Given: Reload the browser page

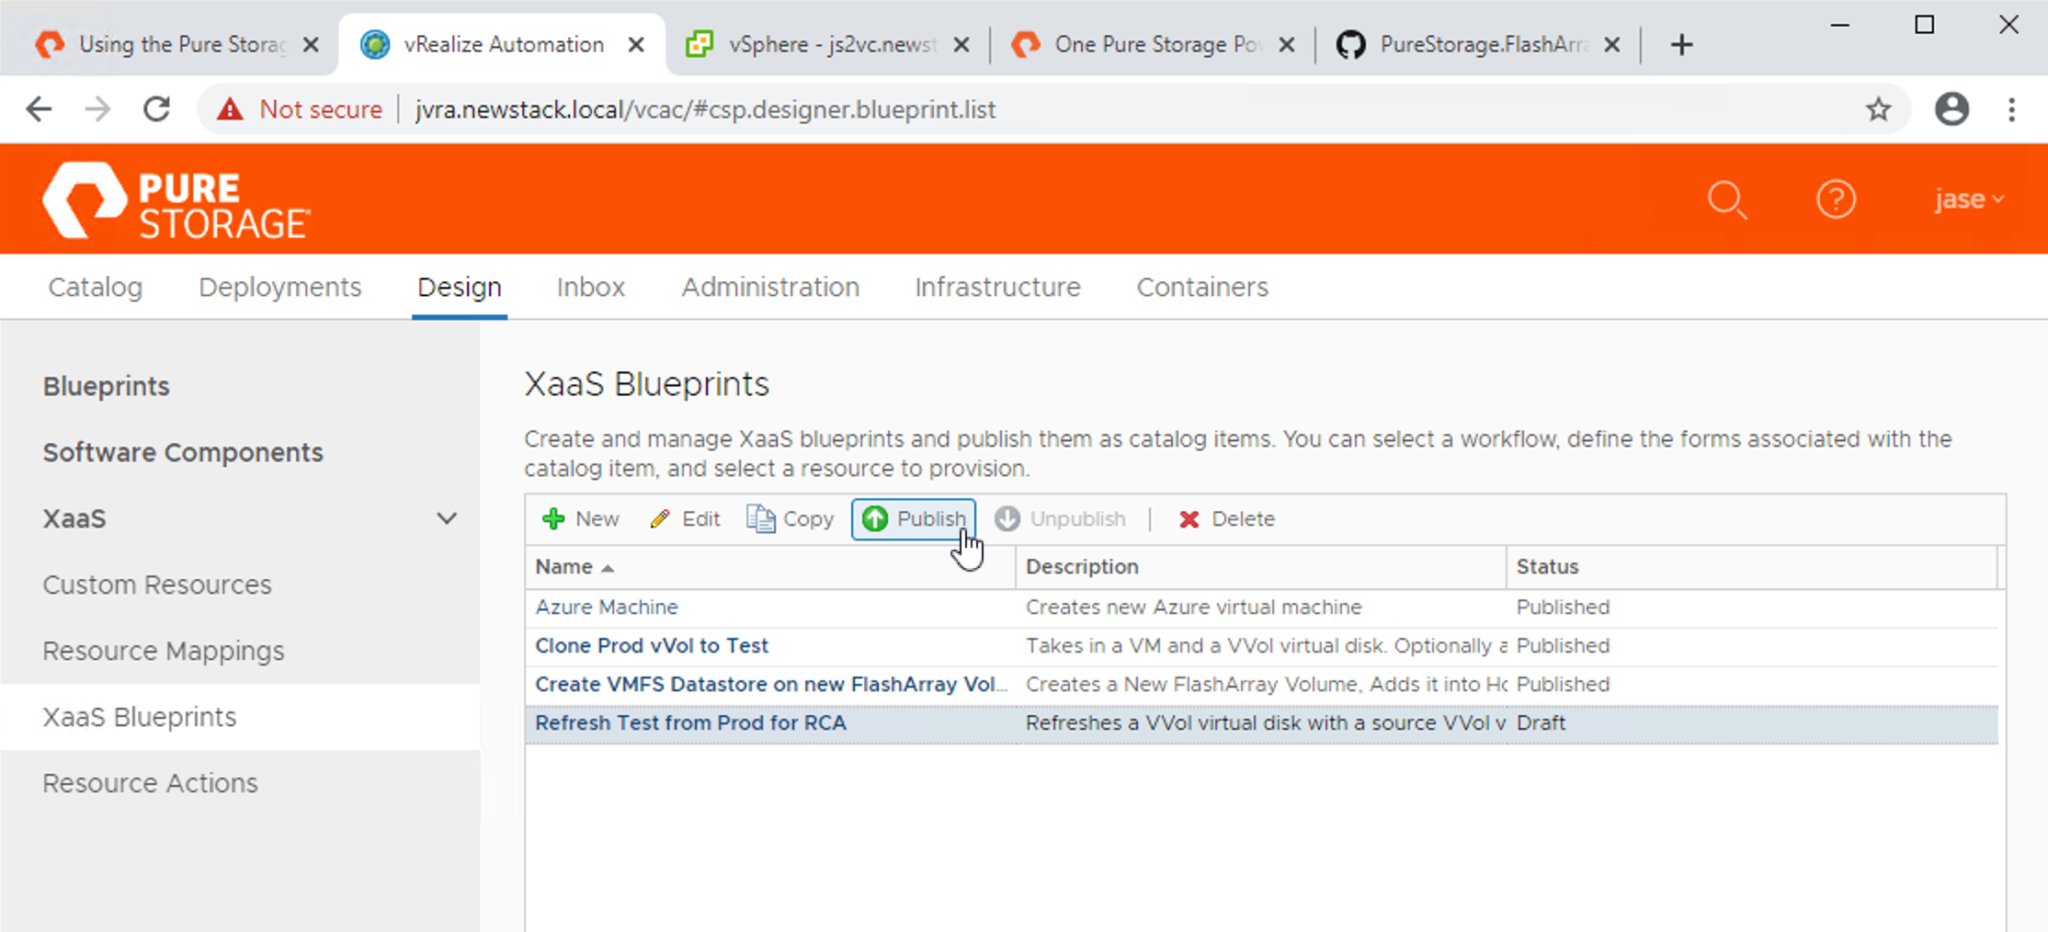Looking at the screenshot, I should point(157,109).
